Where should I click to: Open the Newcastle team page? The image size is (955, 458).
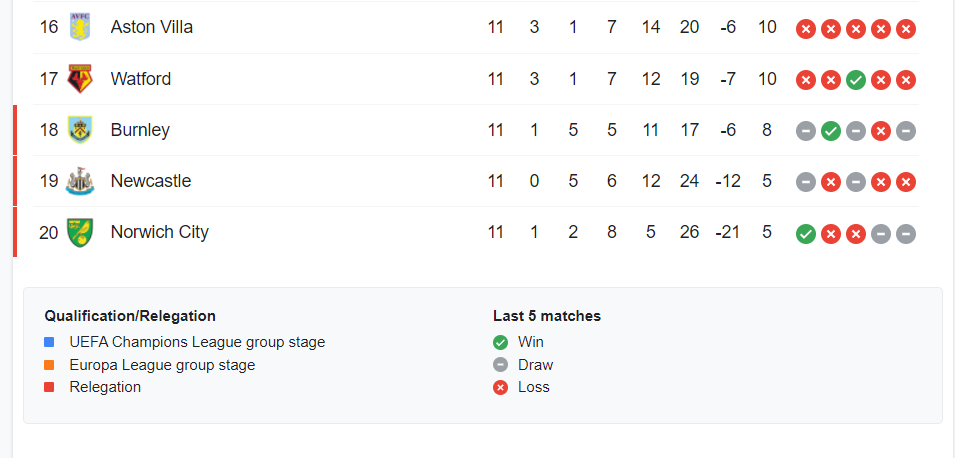pyautogui.click(x=150, y=181)
